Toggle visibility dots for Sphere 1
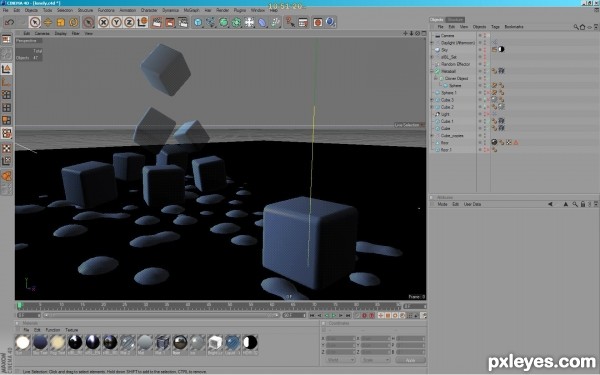The height and width of the screenshot is (375, 600). [485, 93]
